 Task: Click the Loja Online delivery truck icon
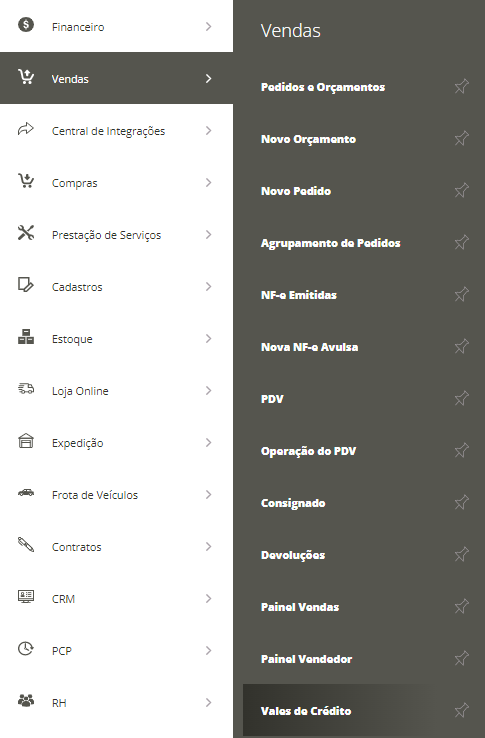point(26,388)
